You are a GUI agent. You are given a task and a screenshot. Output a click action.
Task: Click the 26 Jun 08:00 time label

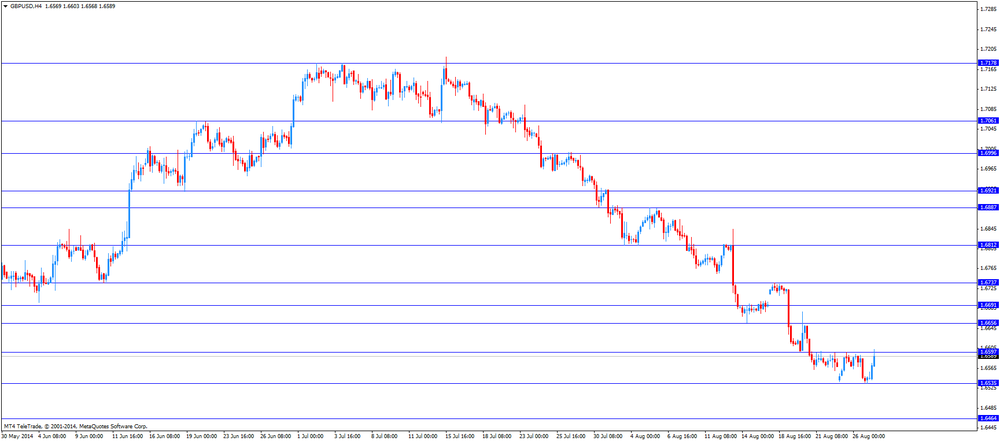274,437
